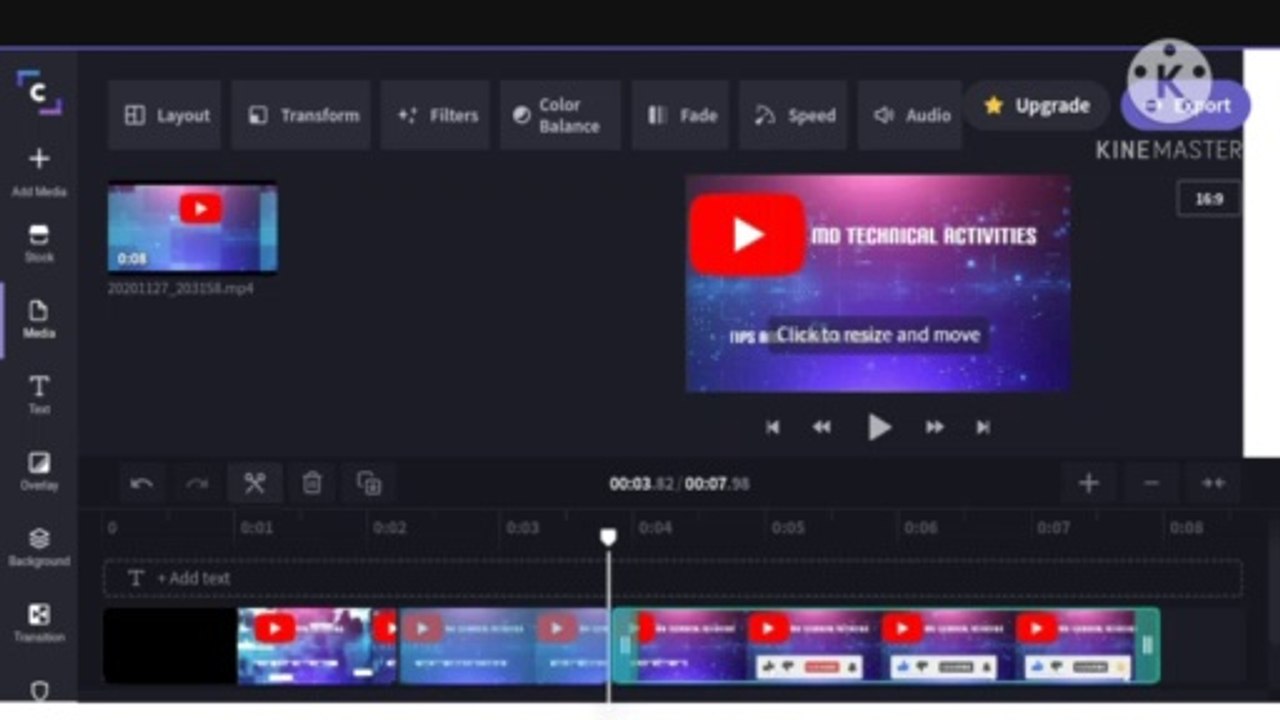Select the first video clip on timeline
1280x720 pixels.
pos(317,646)
